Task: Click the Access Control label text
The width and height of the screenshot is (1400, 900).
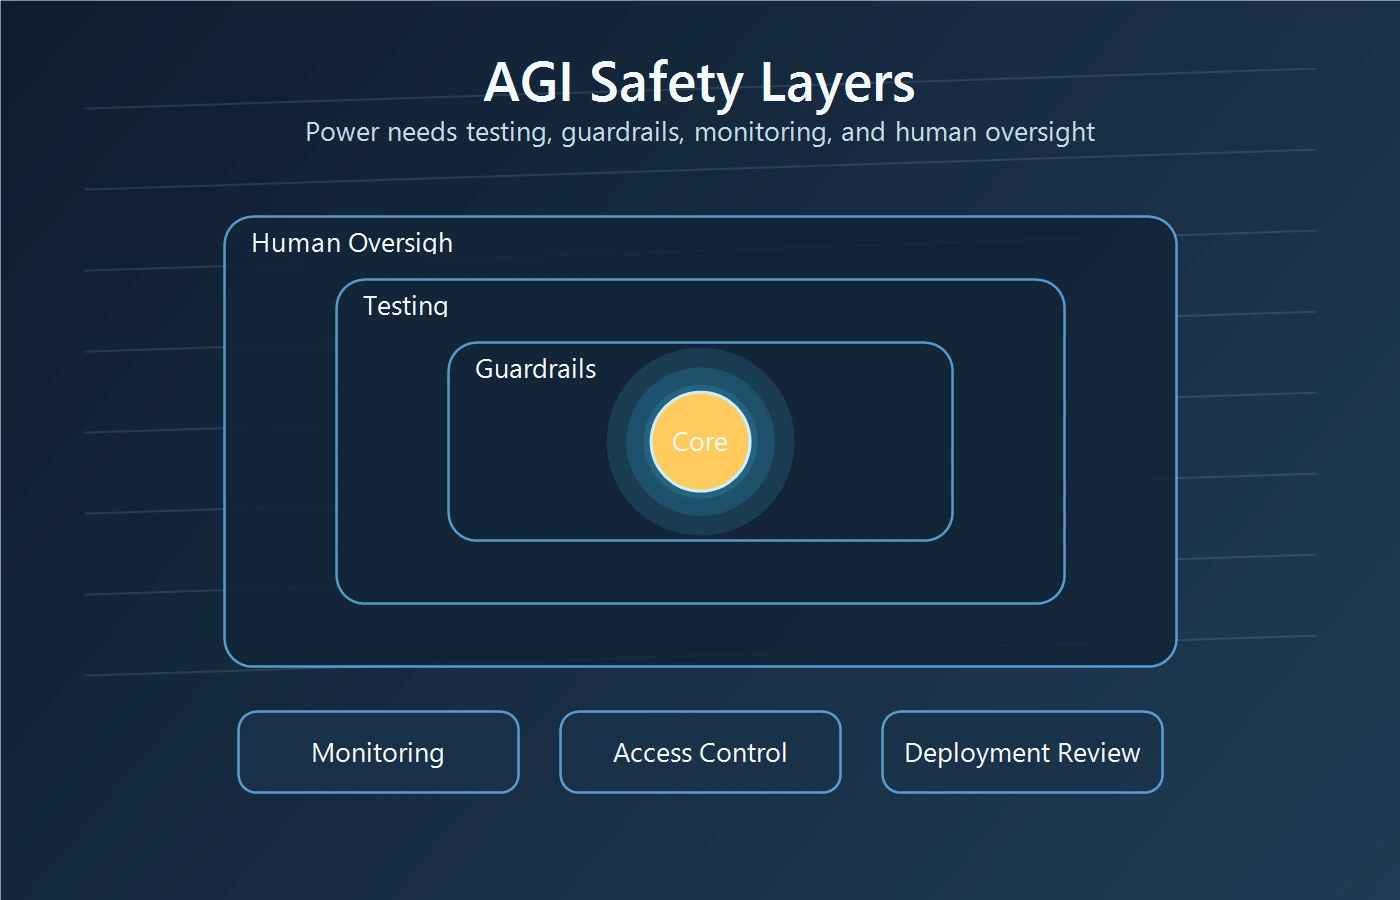Action: pos(700,752)
